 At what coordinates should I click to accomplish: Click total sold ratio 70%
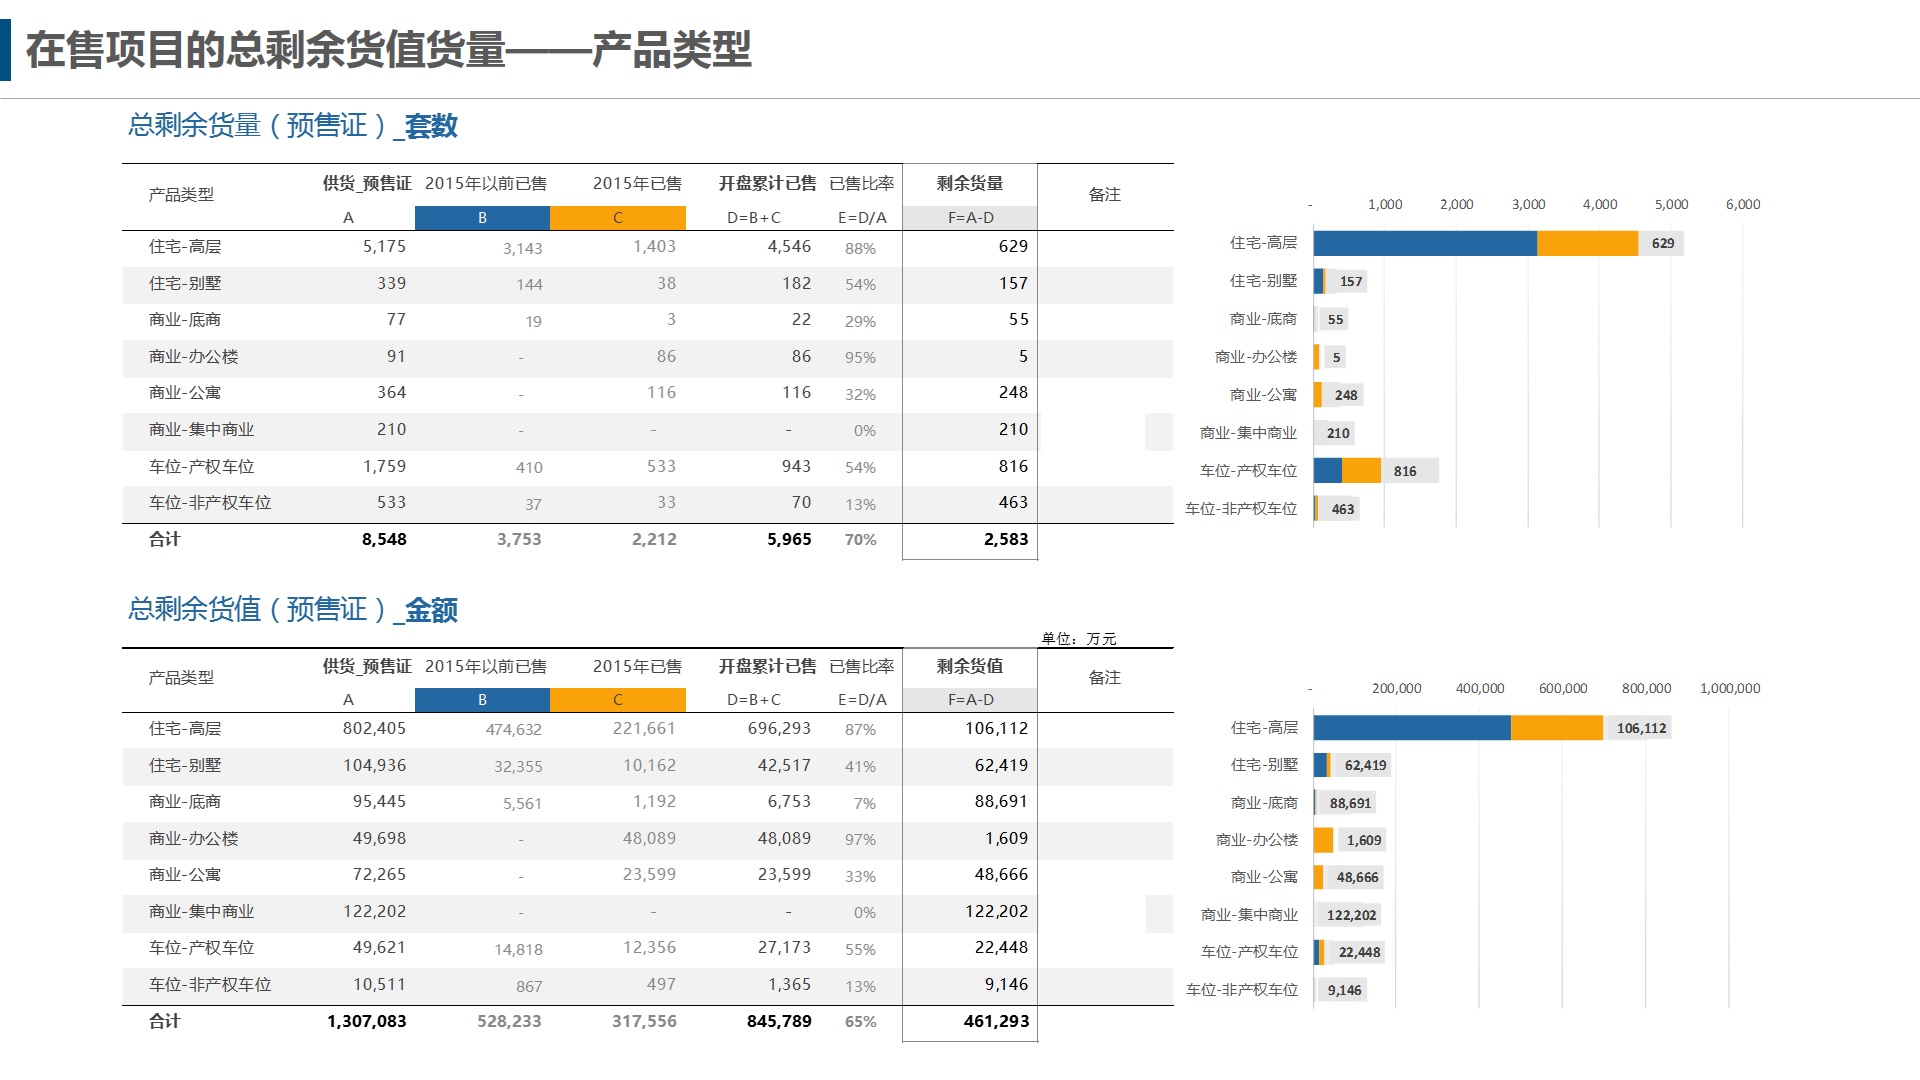(x=860, y=540)
